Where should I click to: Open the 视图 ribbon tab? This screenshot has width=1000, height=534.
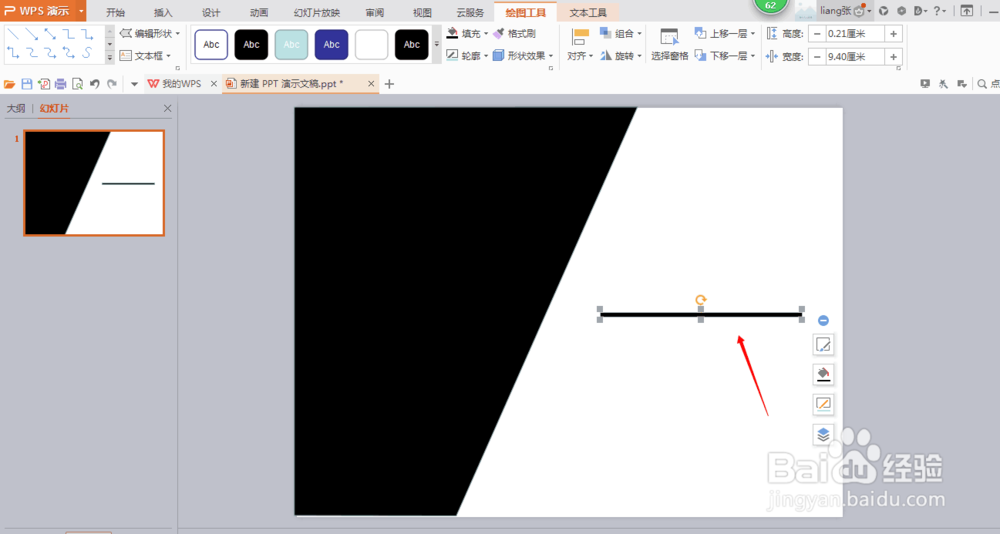(x=422, y=13)
